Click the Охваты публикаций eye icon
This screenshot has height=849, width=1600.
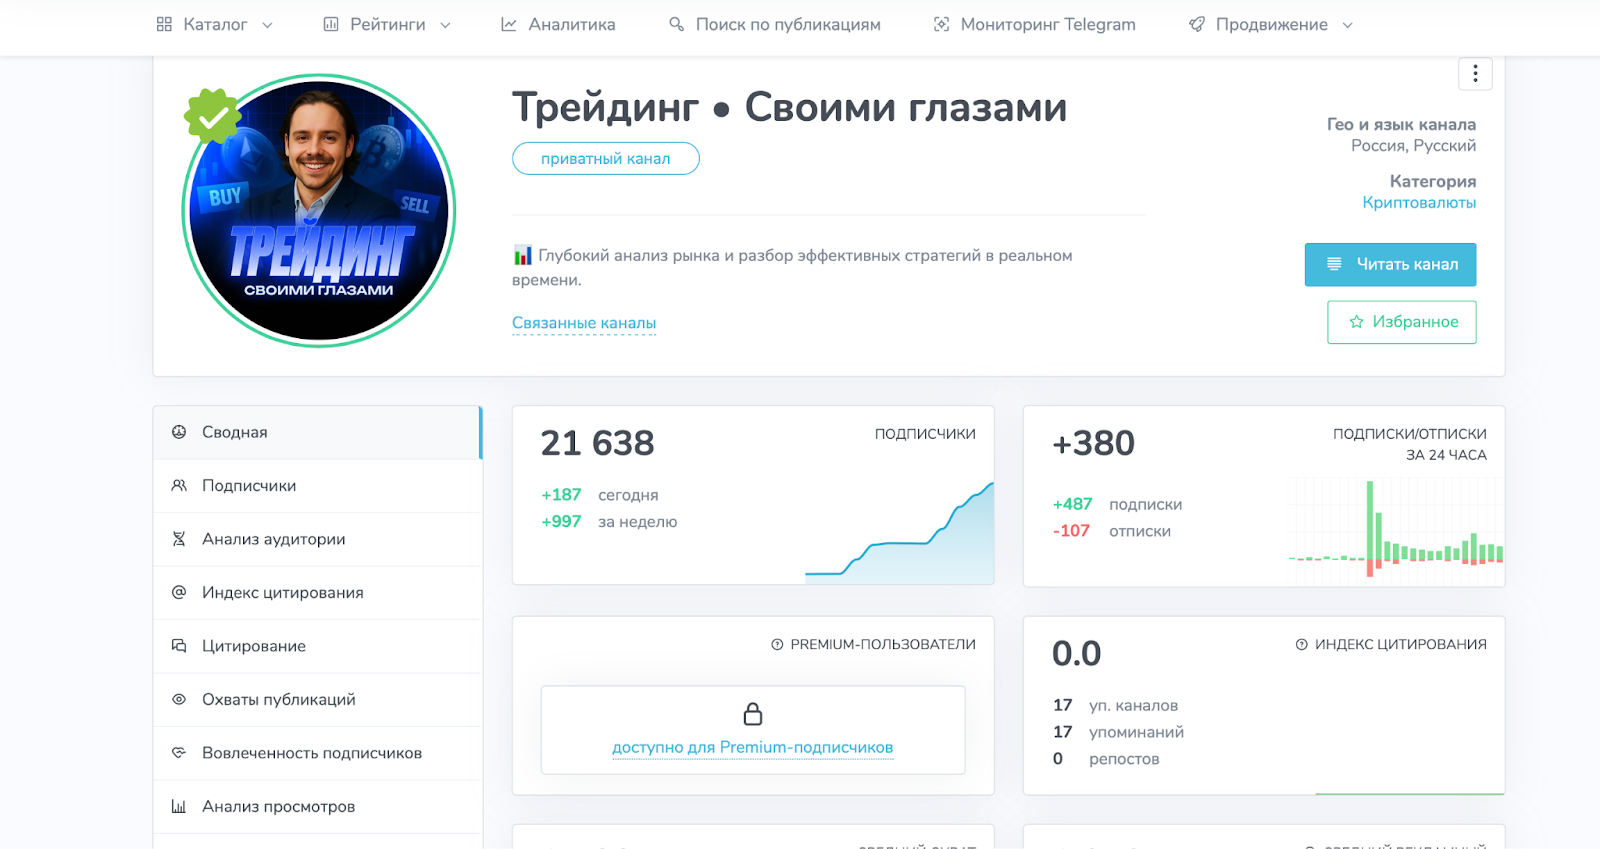pyautogui.click(x=179, y=699)
